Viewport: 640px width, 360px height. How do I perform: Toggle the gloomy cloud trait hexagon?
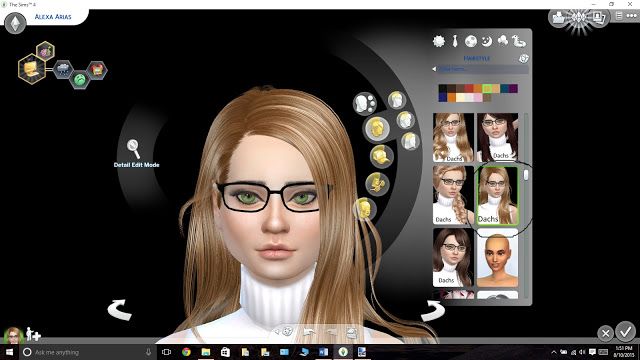[x=63, y=69]
